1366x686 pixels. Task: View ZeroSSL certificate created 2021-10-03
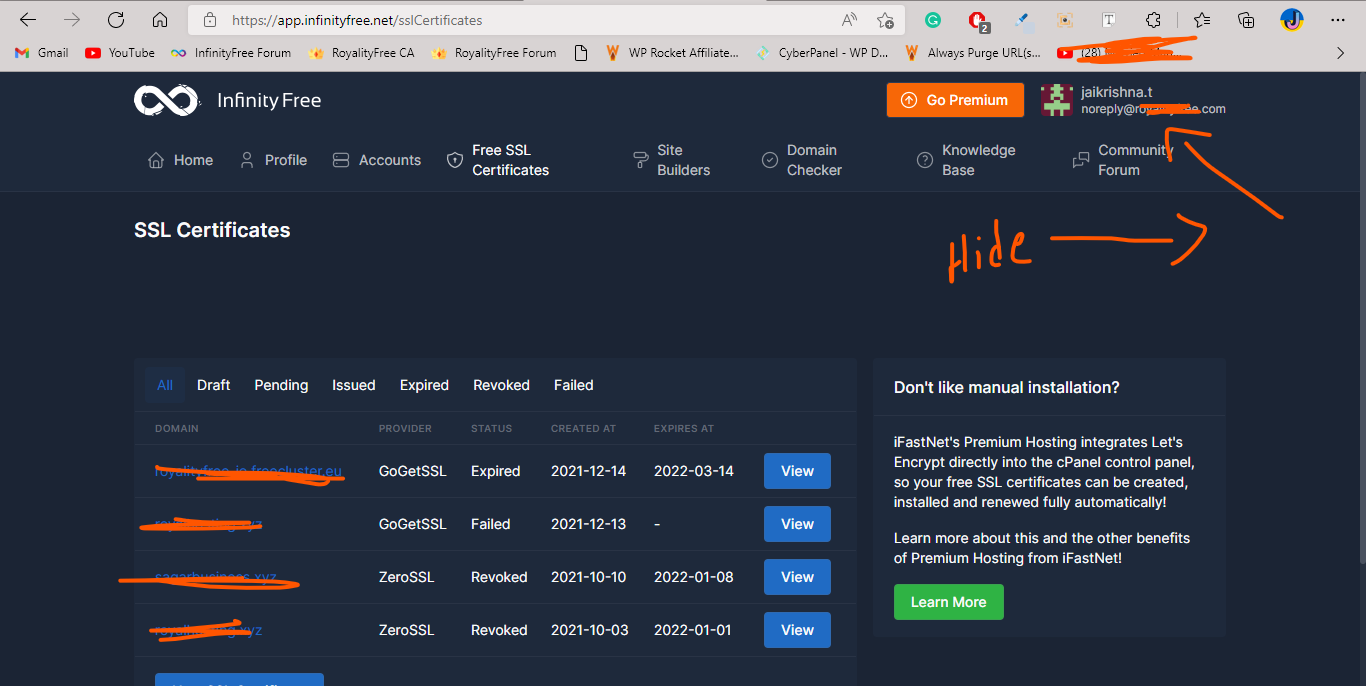coord(797,630)
